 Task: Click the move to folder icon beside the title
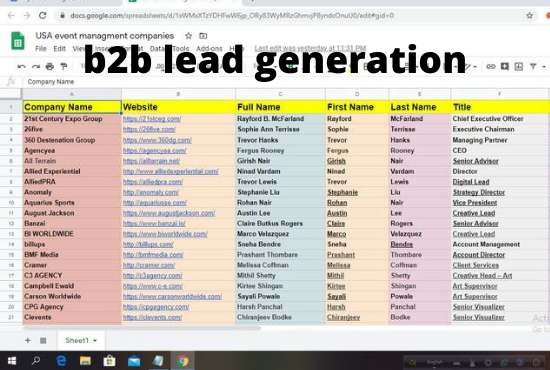click(x=203, y=36)
